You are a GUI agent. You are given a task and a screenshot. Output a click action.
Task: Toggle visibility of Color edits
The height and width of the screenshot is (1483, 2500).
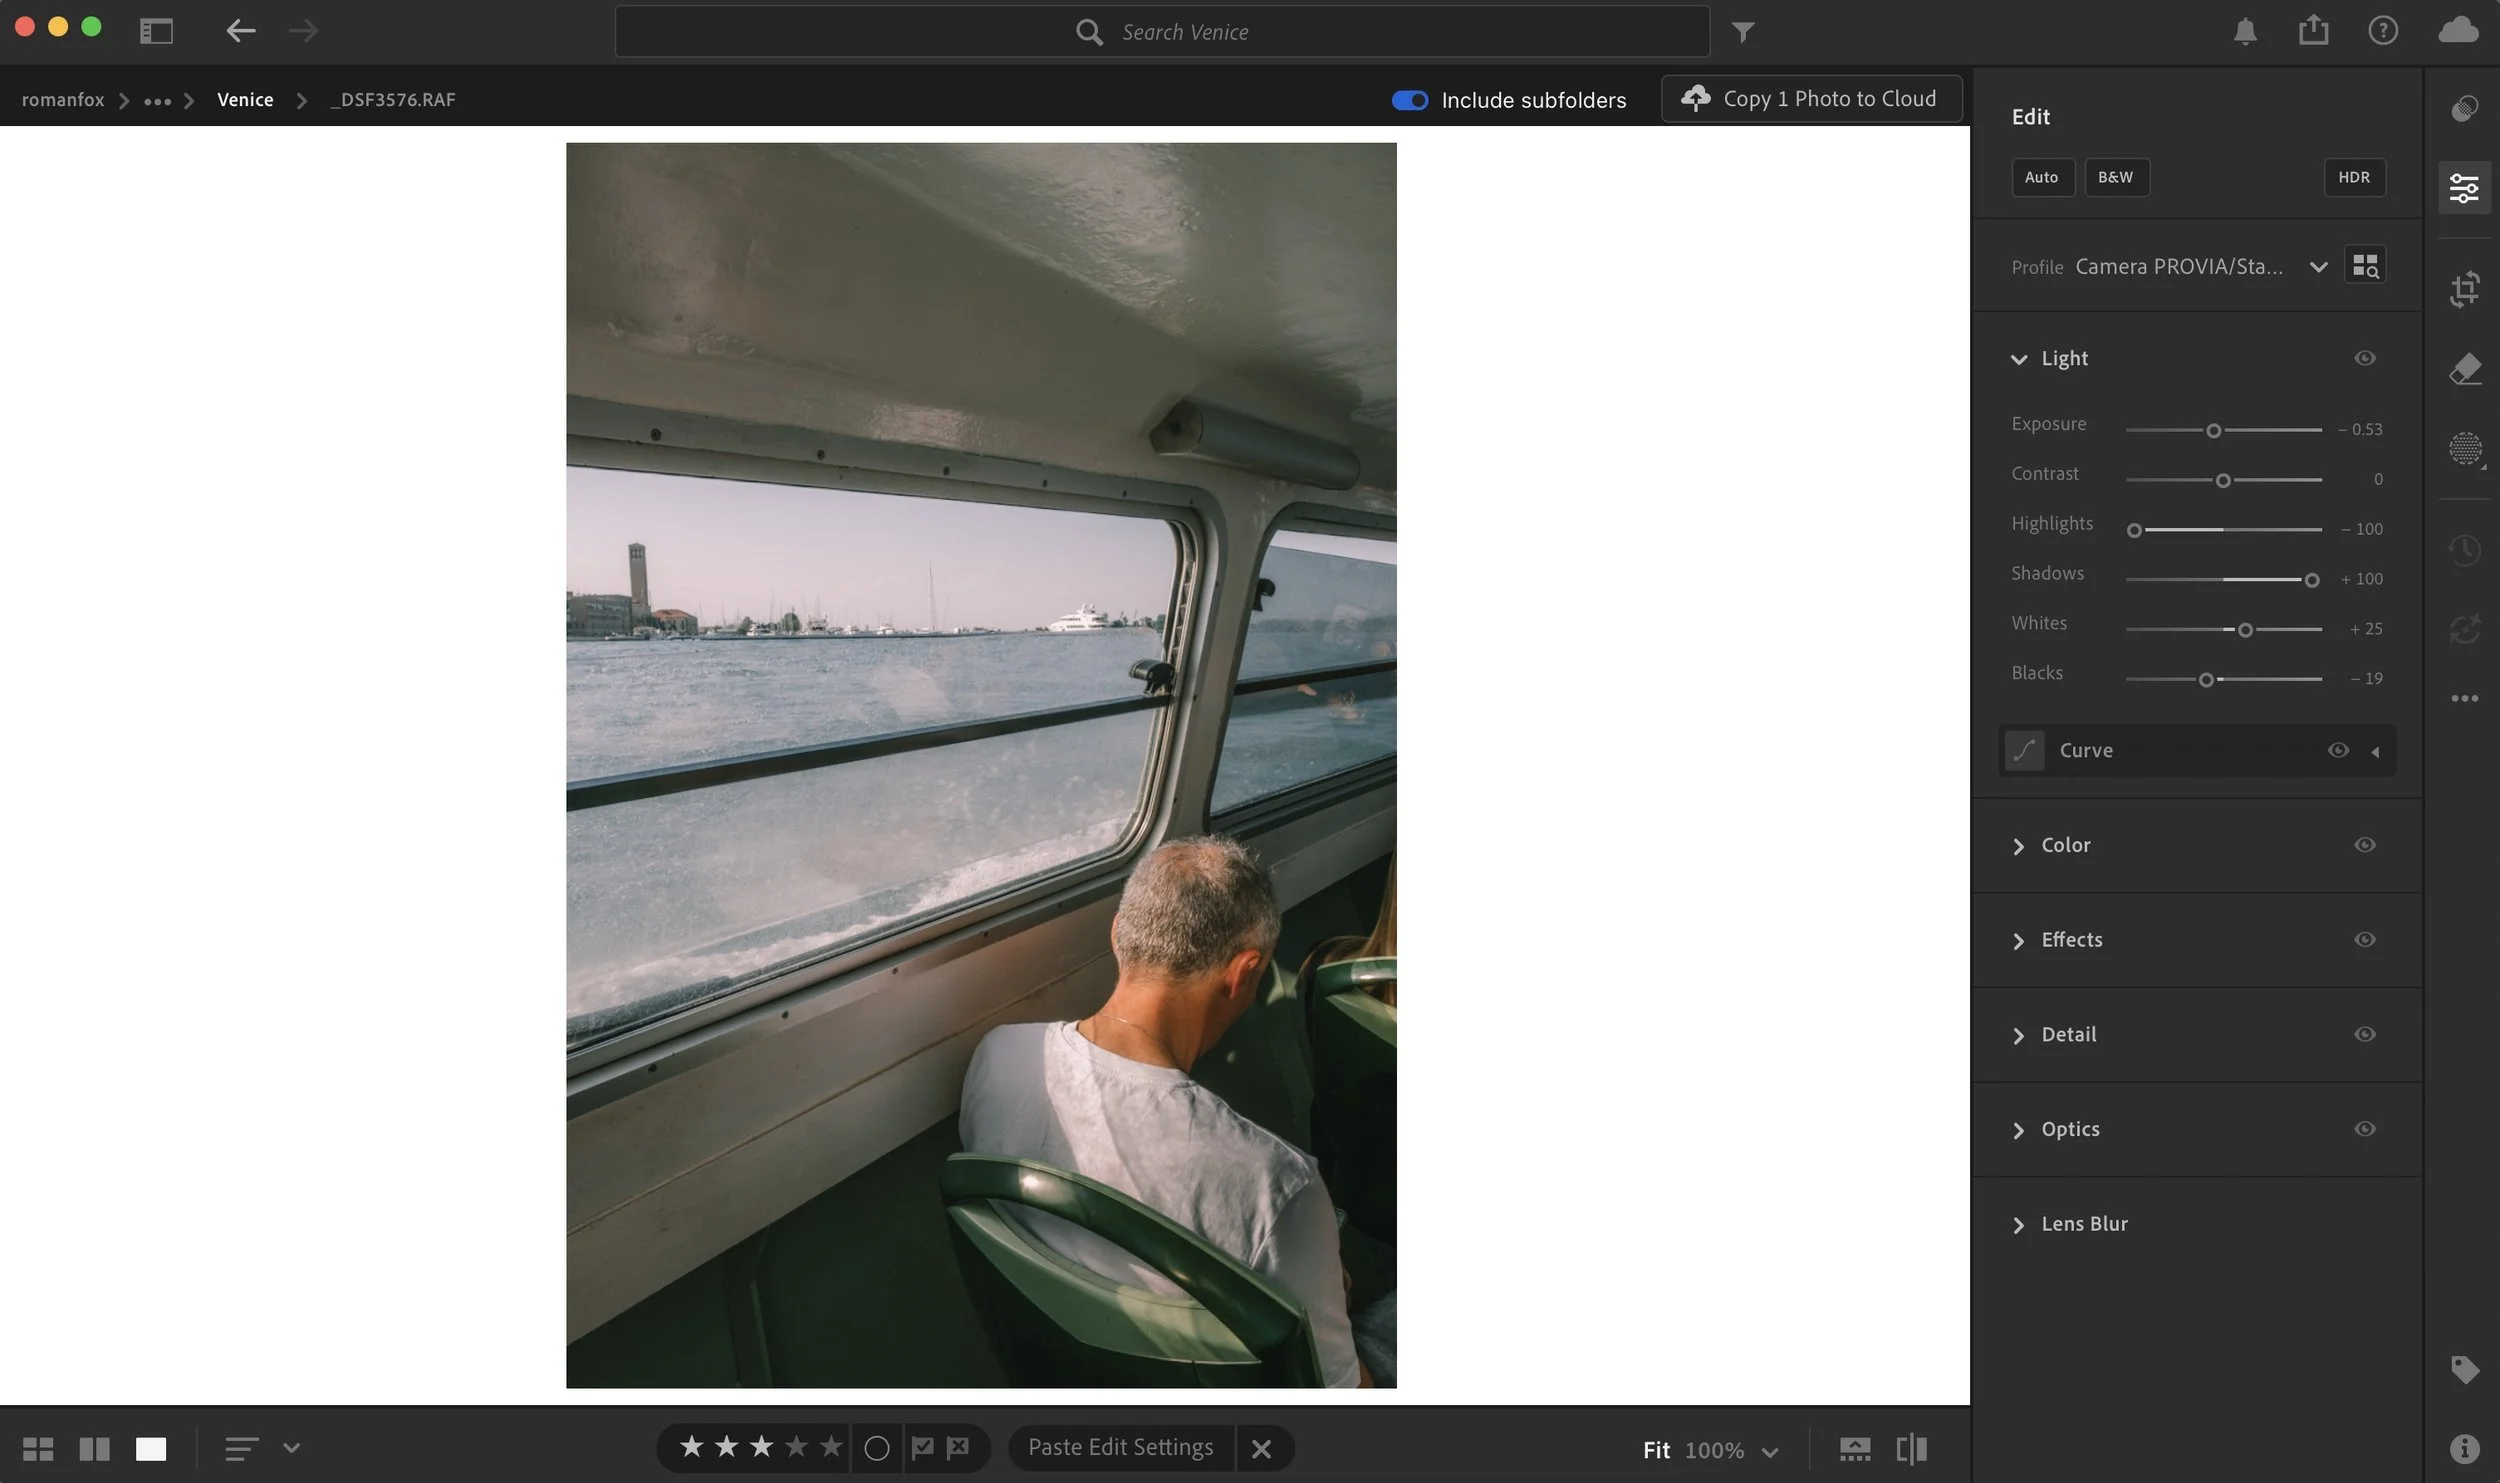pyautogui.click(x=2364, y=845)
